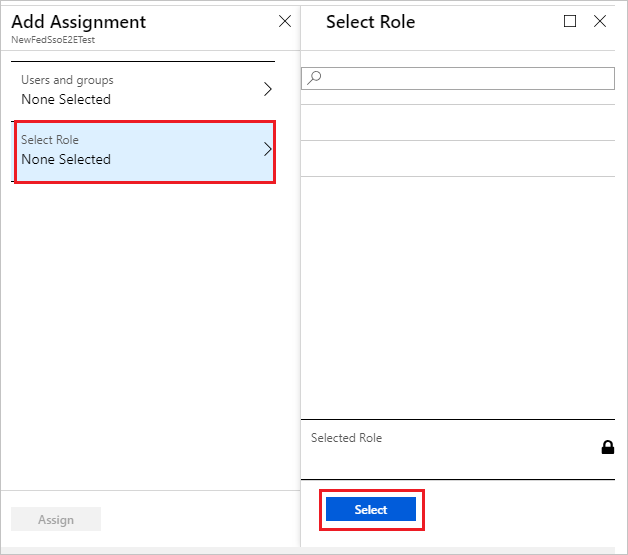The width and height of the screenshot is (628, 555).
Task: Click the 'Select Role' label in highlighted row
Action: click(x=50, y=140)
